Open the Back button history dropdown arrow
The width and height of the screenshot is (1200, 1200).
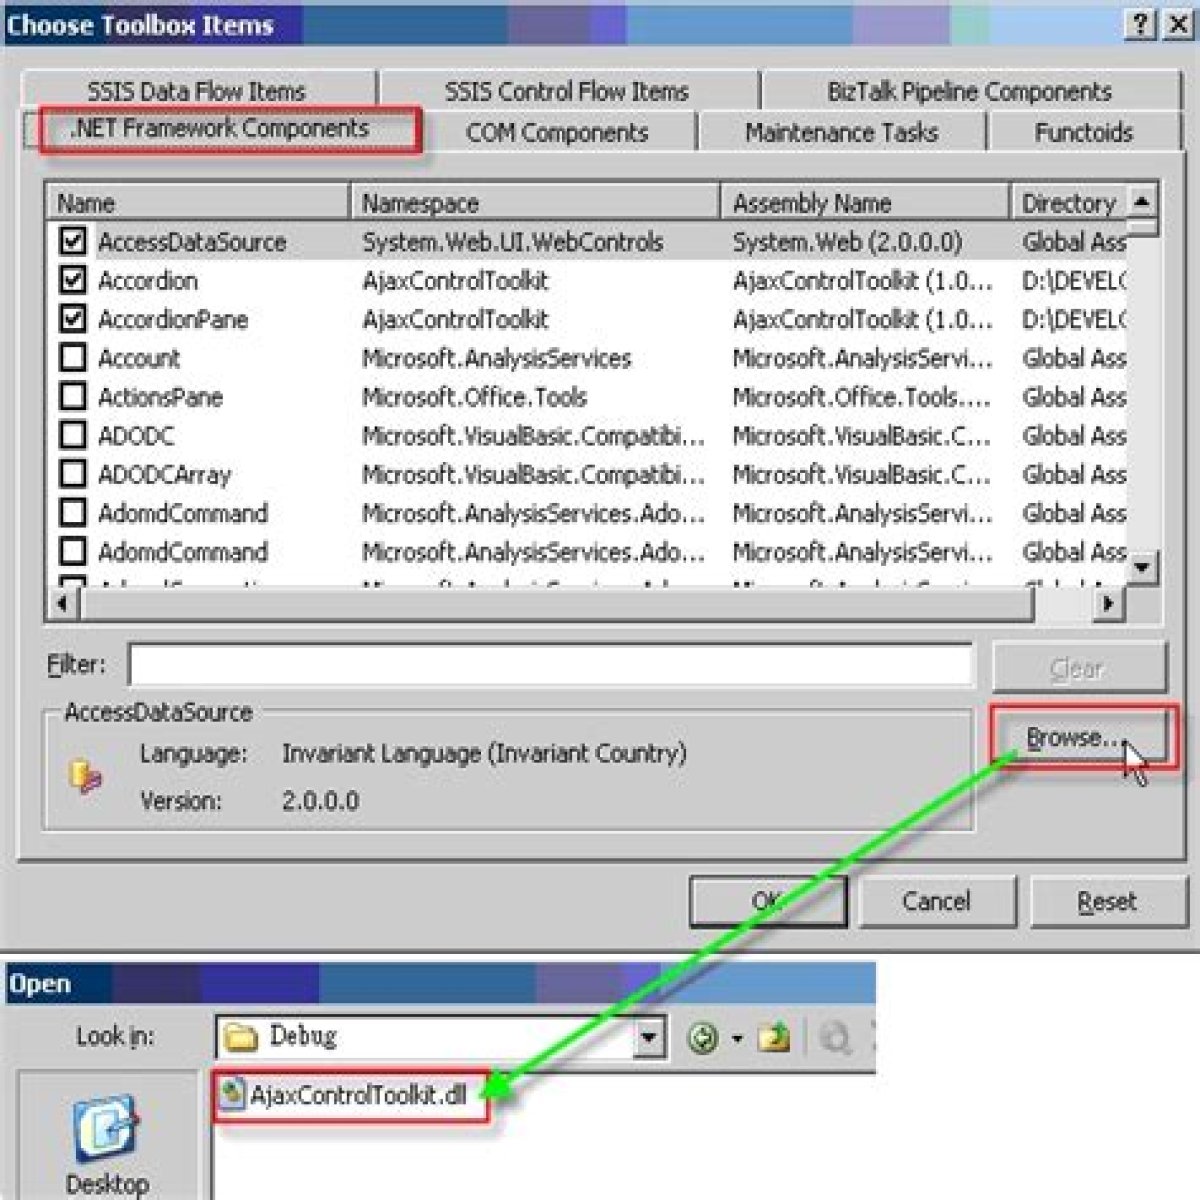coord(737,1039)
